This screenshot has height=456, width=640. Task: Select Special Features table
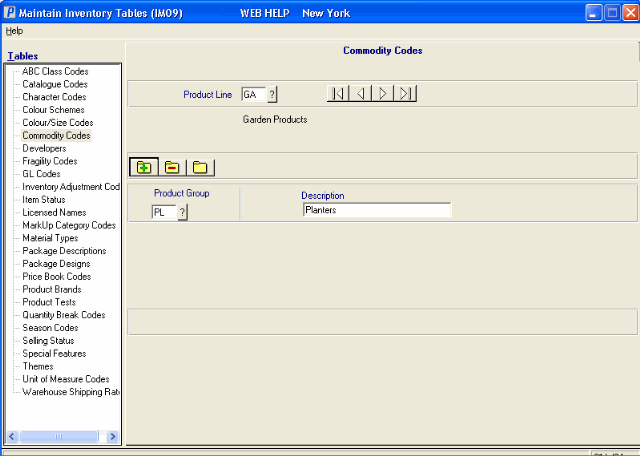(54, 354)
